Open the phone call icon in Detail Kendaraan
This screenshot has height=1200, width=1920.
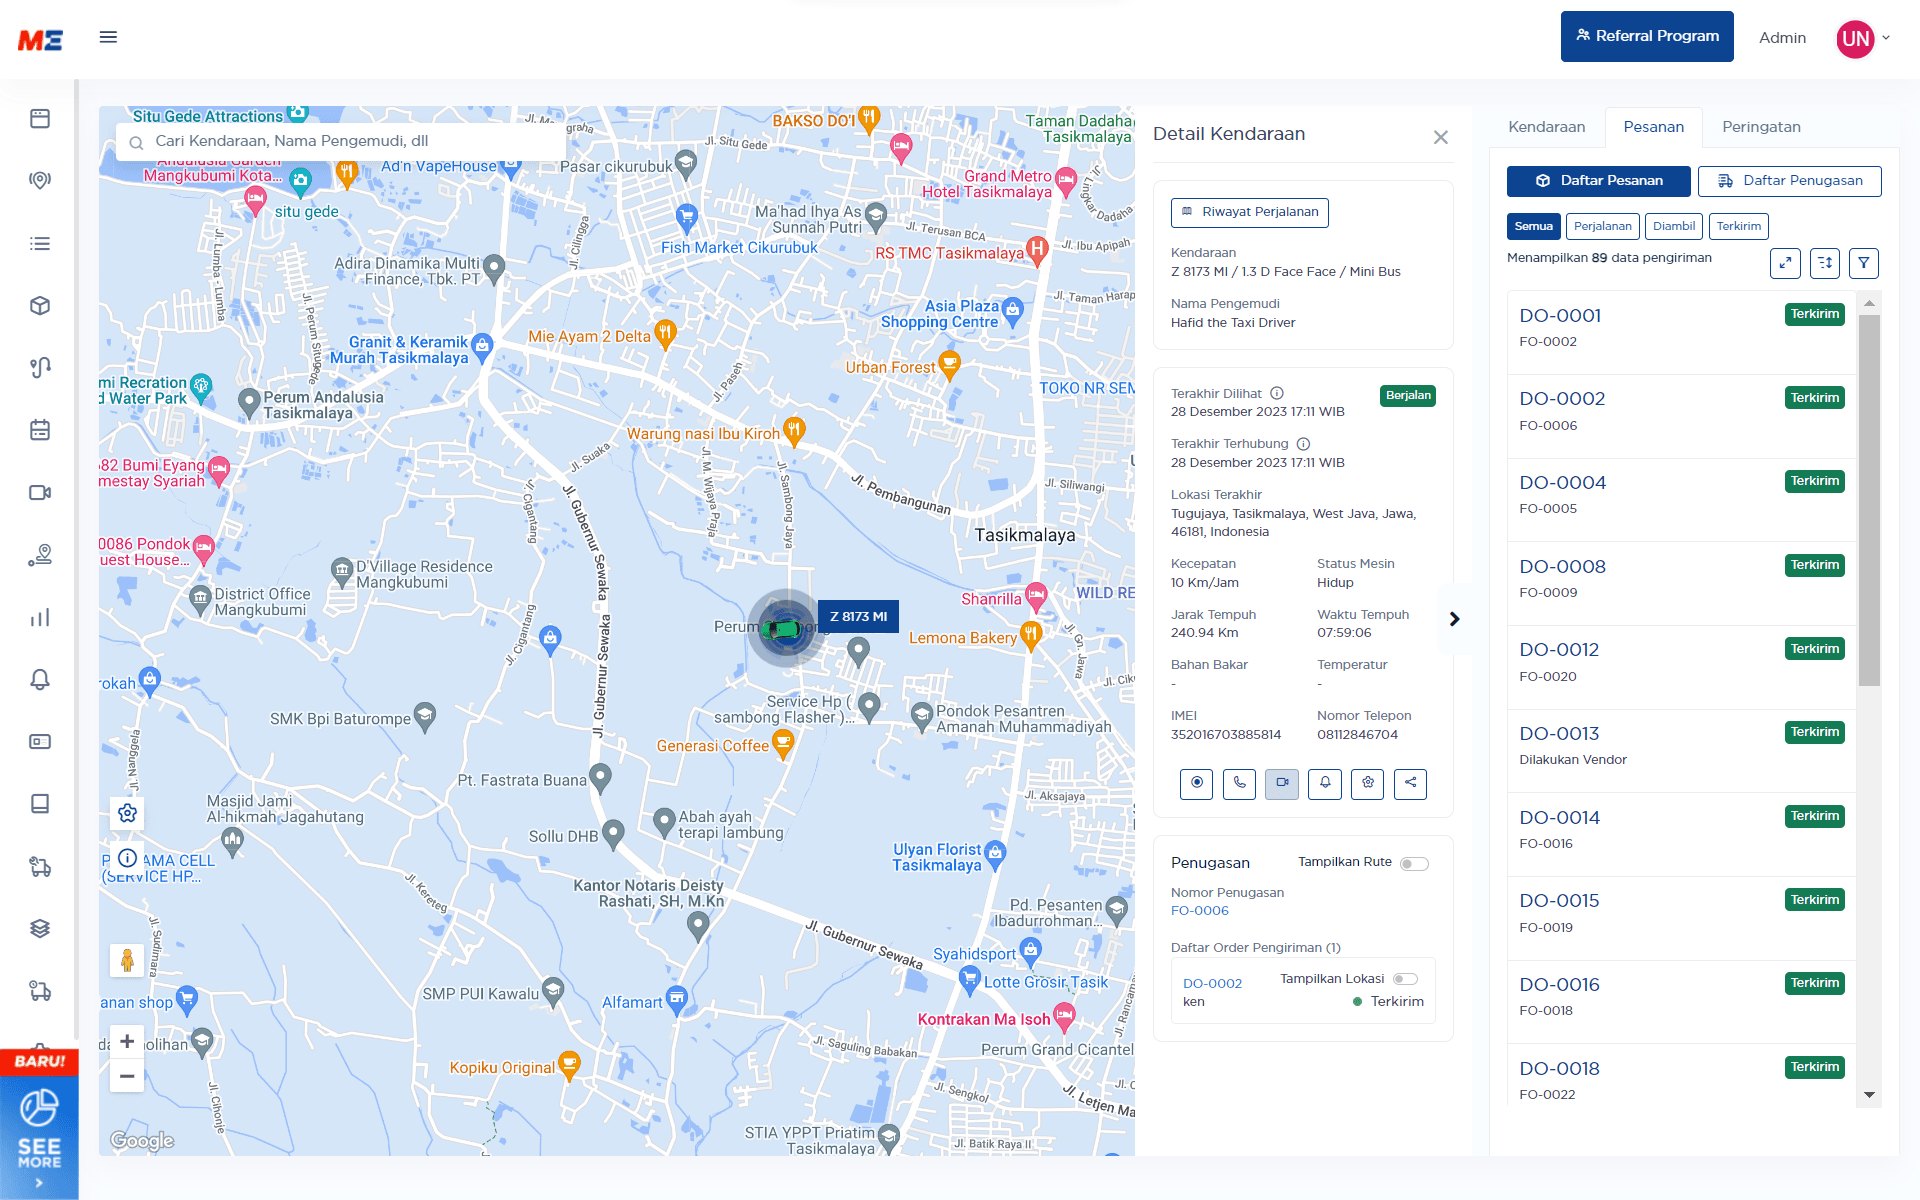coord(1239,784)
